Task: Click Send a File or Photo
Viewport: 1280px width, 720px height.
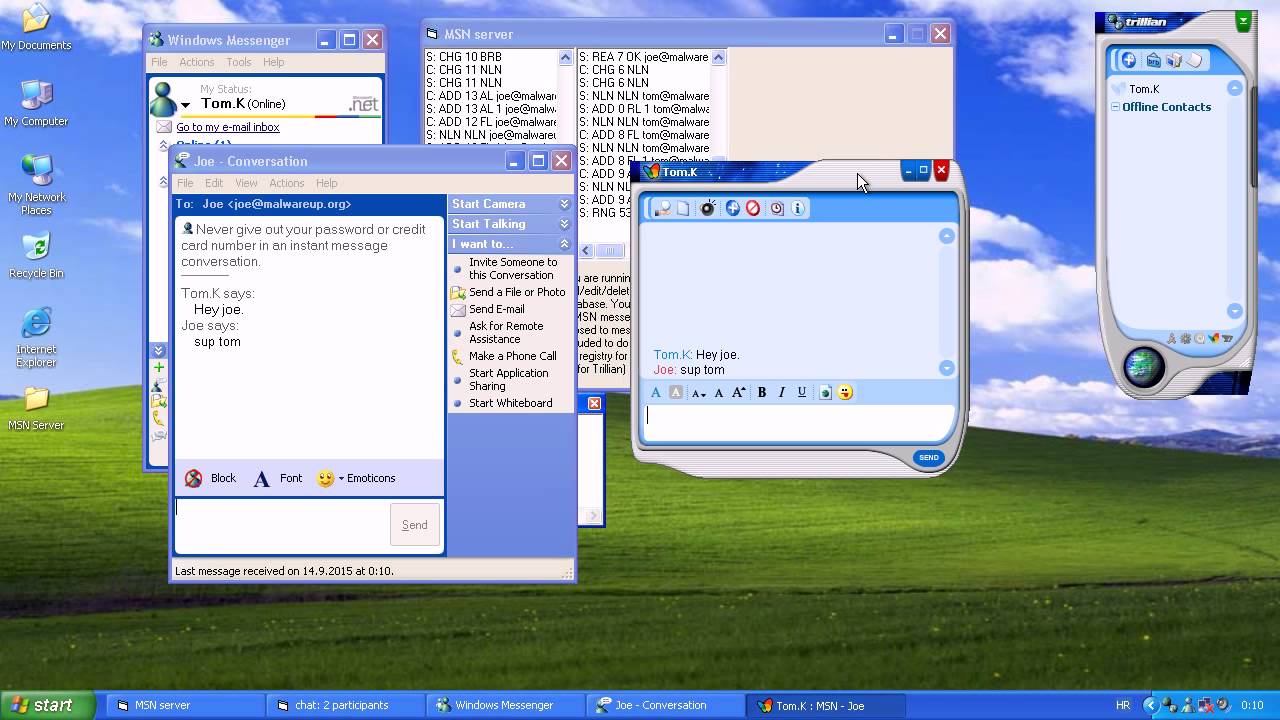Action: (517, 292)
